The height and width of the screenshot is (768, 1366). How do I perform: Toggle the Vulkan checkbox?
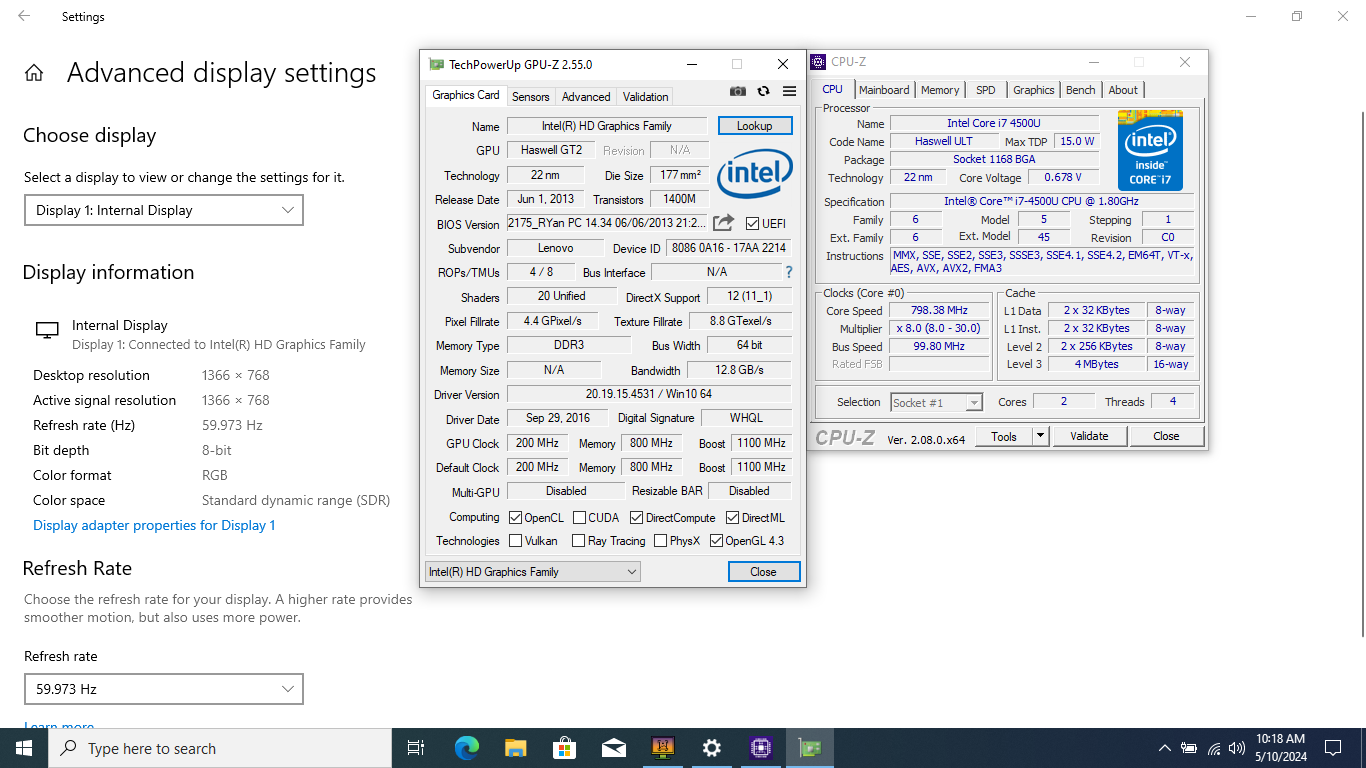pos(516,541)
